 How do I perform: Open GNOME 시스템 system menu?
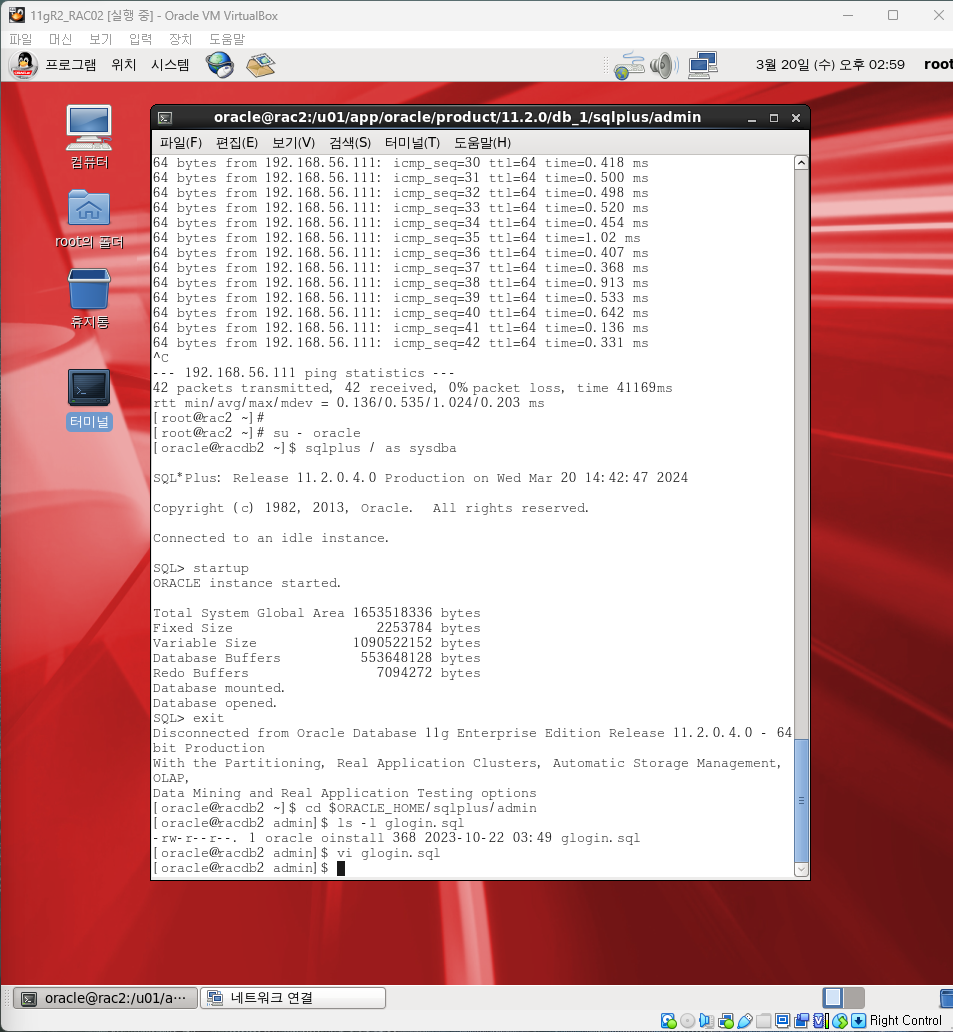point(170,65)
